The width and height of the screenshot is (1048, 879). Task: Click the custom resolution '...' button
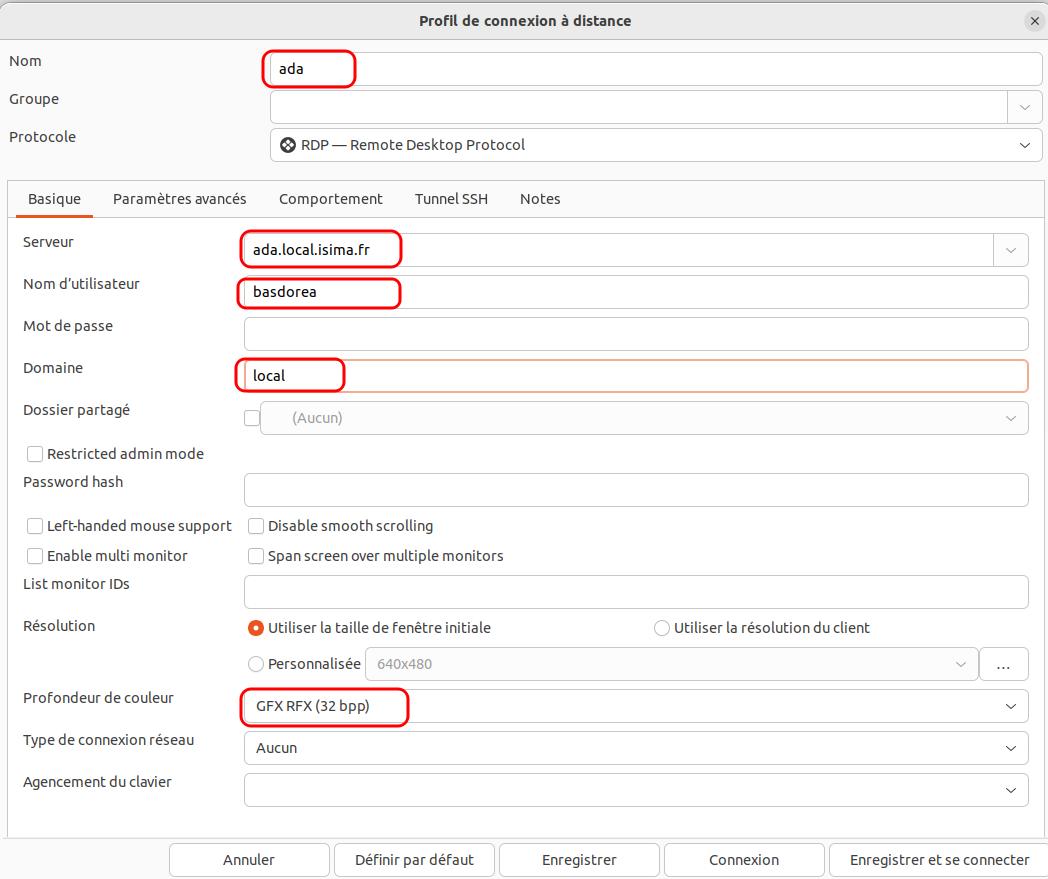[1004, 664]
